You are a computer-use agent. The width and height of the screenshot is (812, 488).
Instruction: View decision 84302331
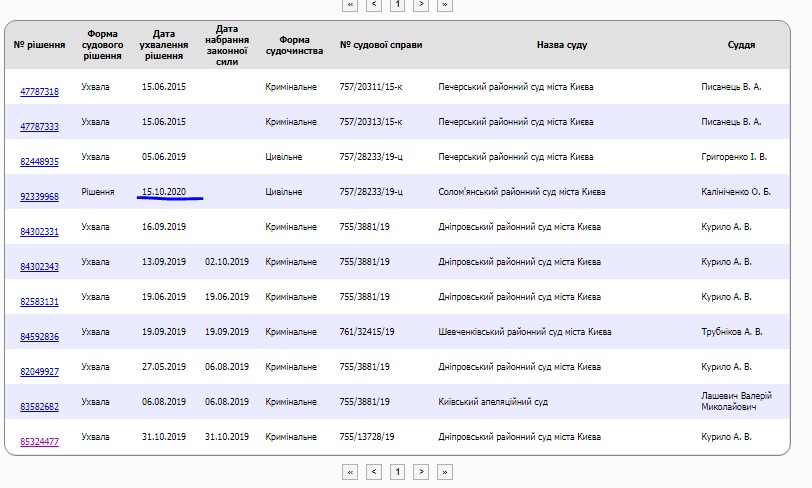tap(39, 232)
